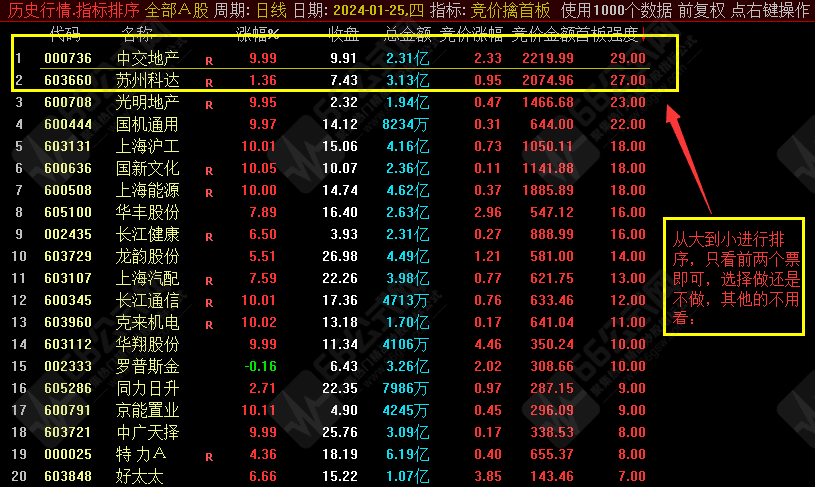Select stock name 华丰股份
815x487 pixels.
(148, 212)
